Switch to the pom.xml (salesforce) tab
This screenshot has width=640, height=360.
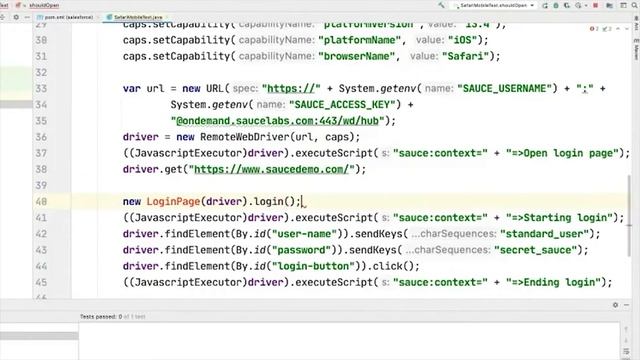[65, 18]
